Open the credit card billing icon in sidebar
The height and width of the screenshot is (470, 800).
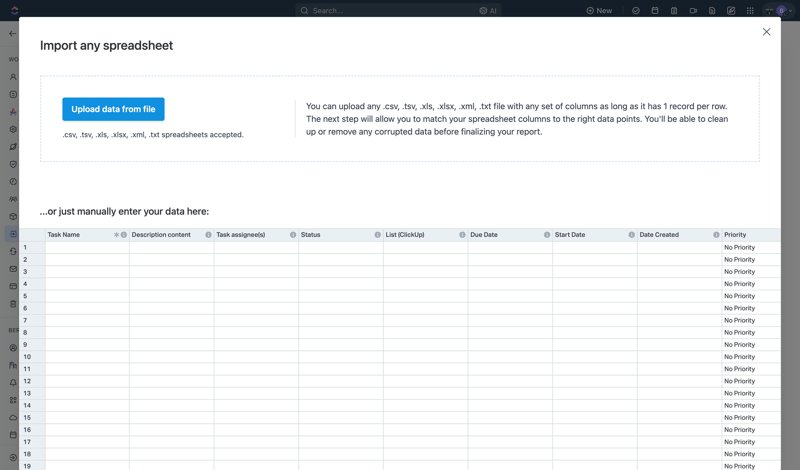click(x=13, y=286)
